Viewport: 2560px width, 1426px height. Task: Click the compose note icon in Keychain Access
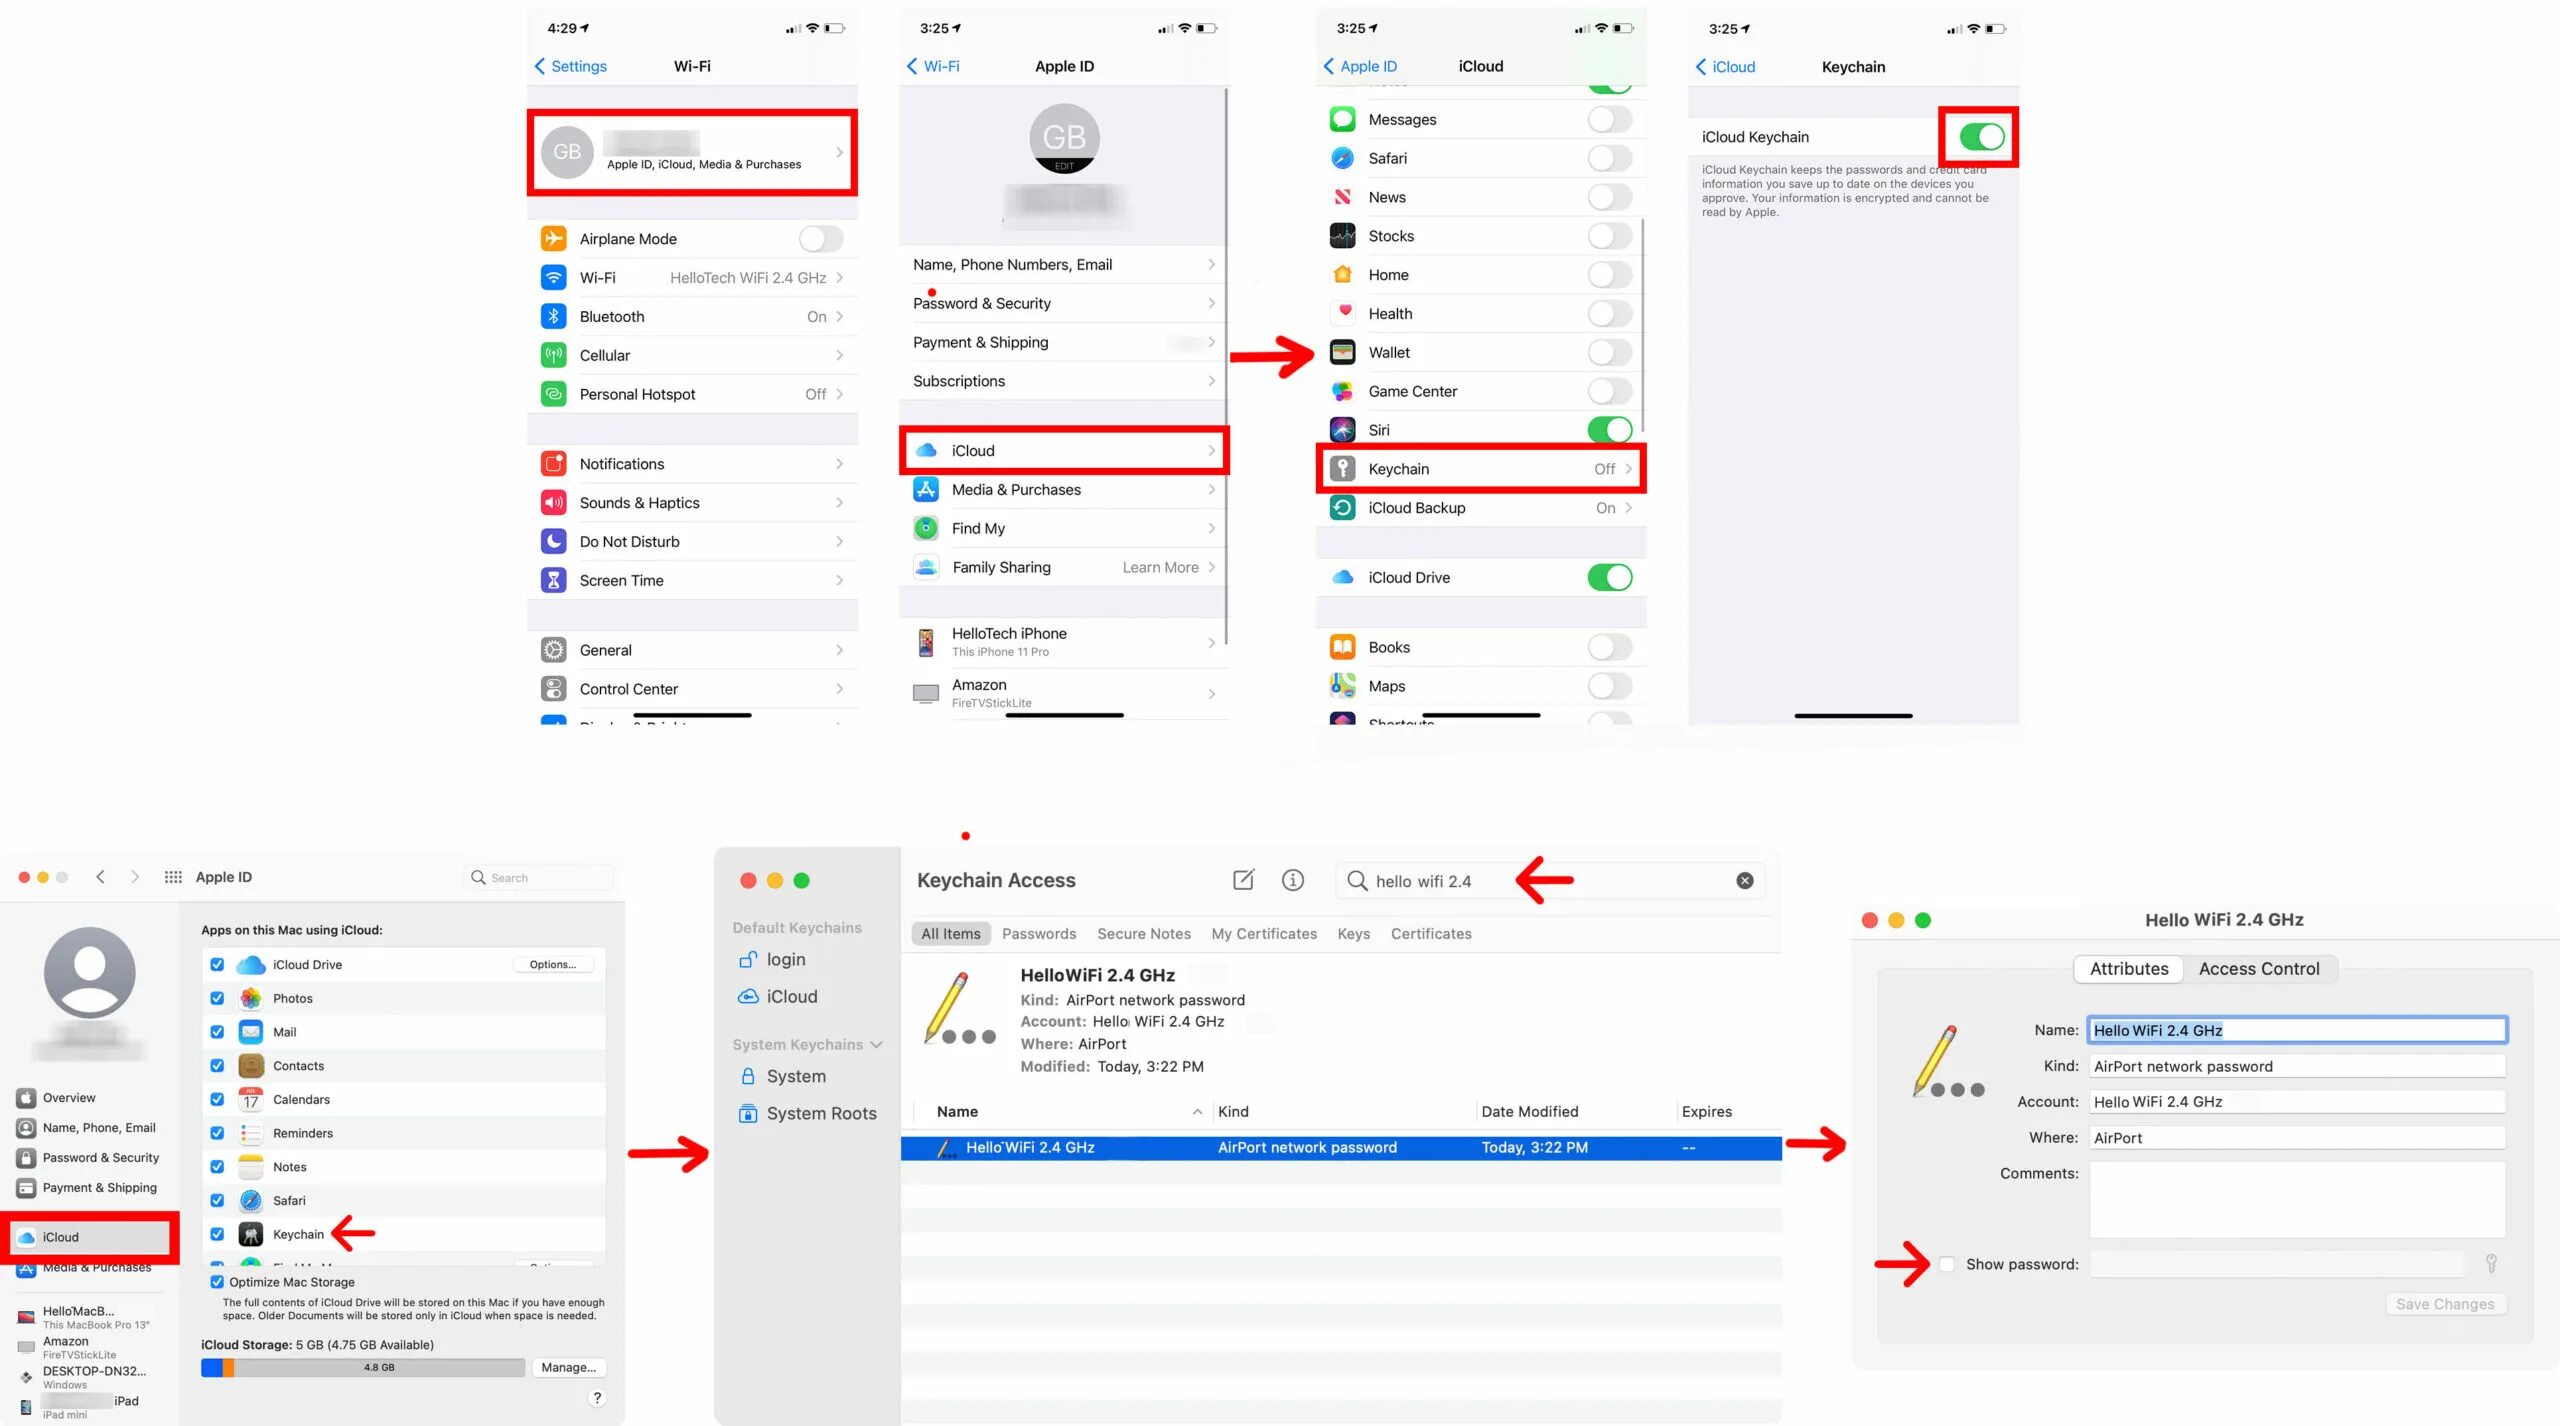point(1243,880)
